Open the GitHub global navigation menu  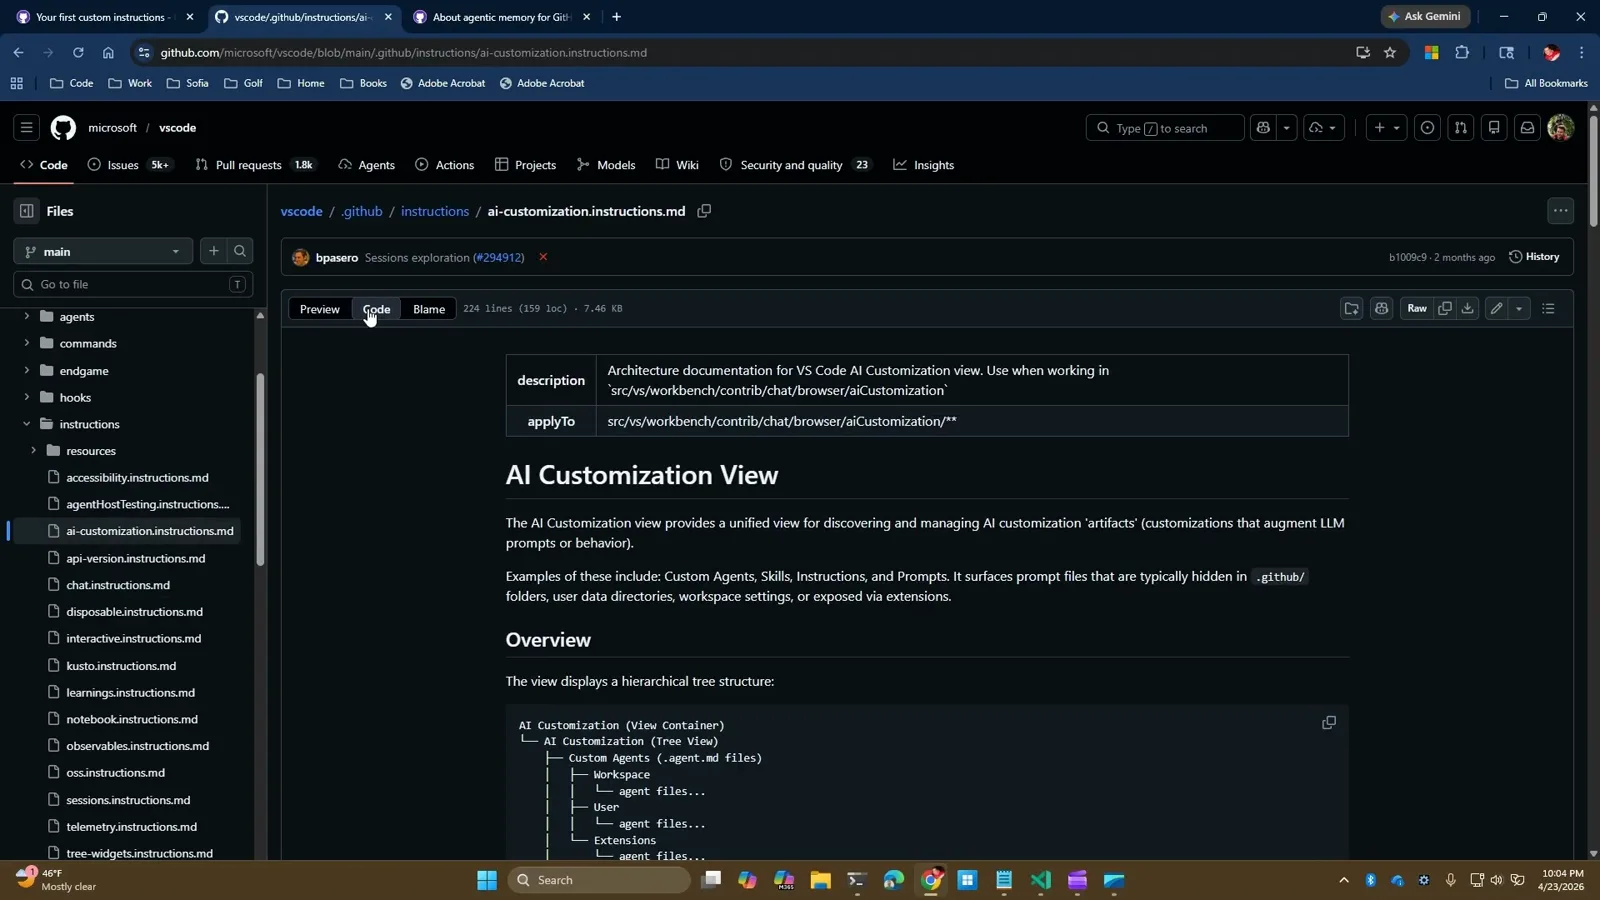26,128
